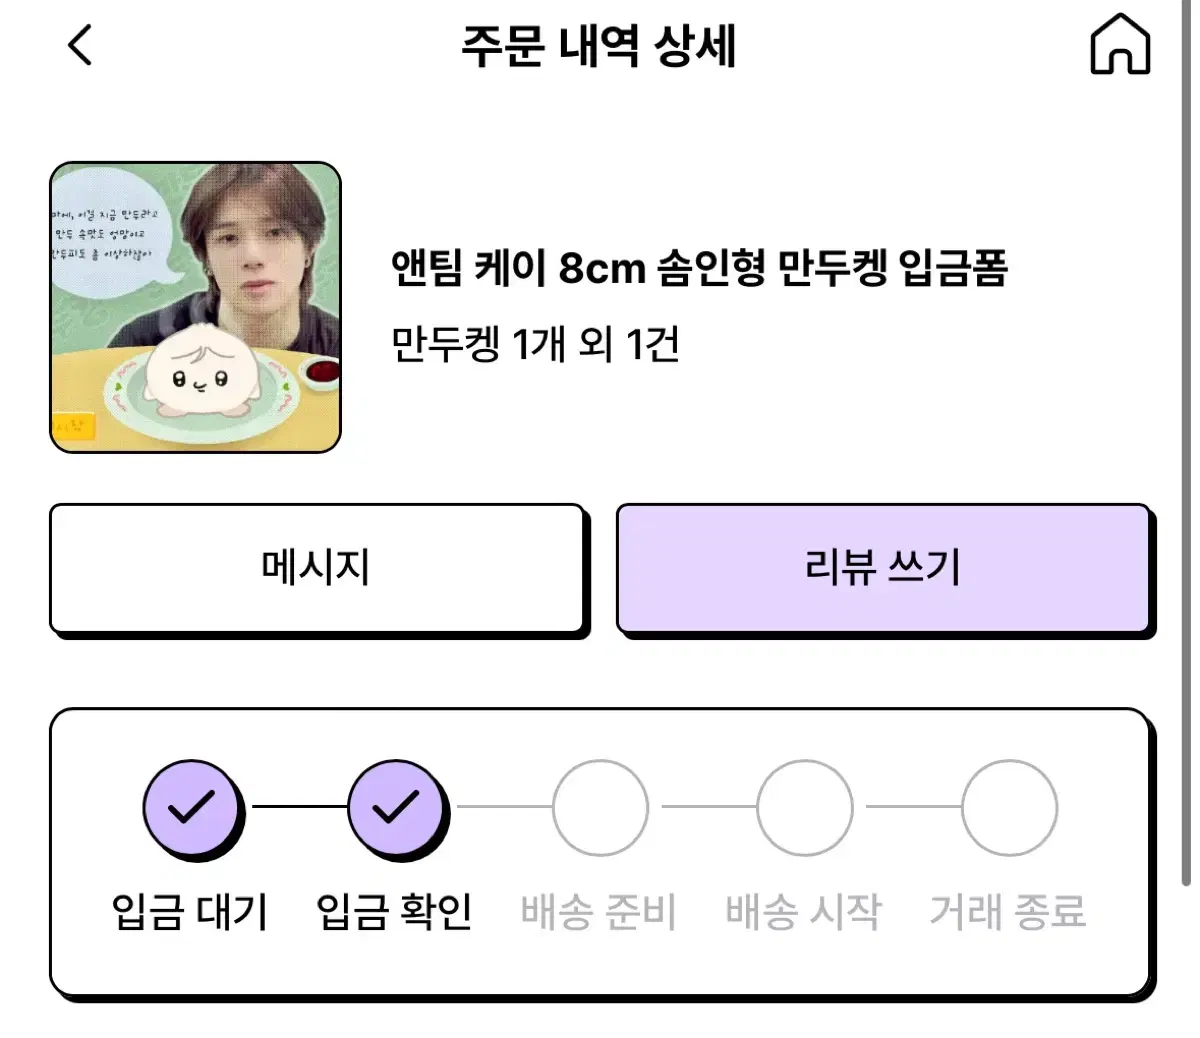The width and height of the screenshot is (1200, 1038).
Task: Tap the back arrow icon
Action: [x=80, y=45]
